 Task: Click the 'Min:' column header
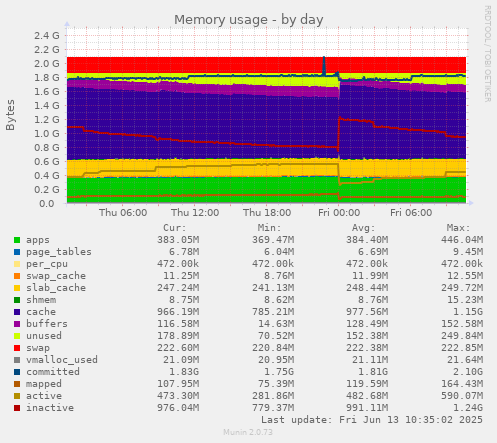269,228
